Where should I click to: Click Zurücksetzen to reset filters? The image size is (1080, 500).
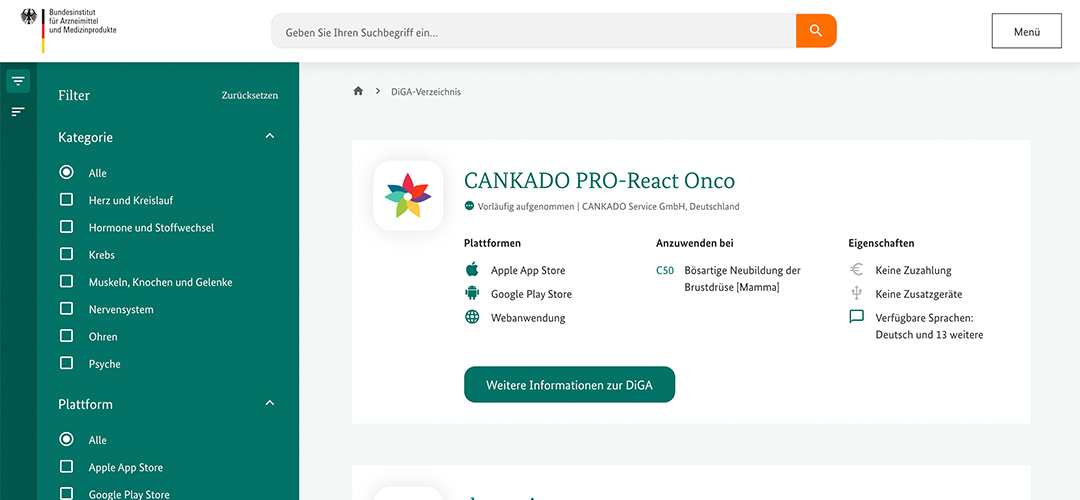pyautogui.click(x=249, y=96)
